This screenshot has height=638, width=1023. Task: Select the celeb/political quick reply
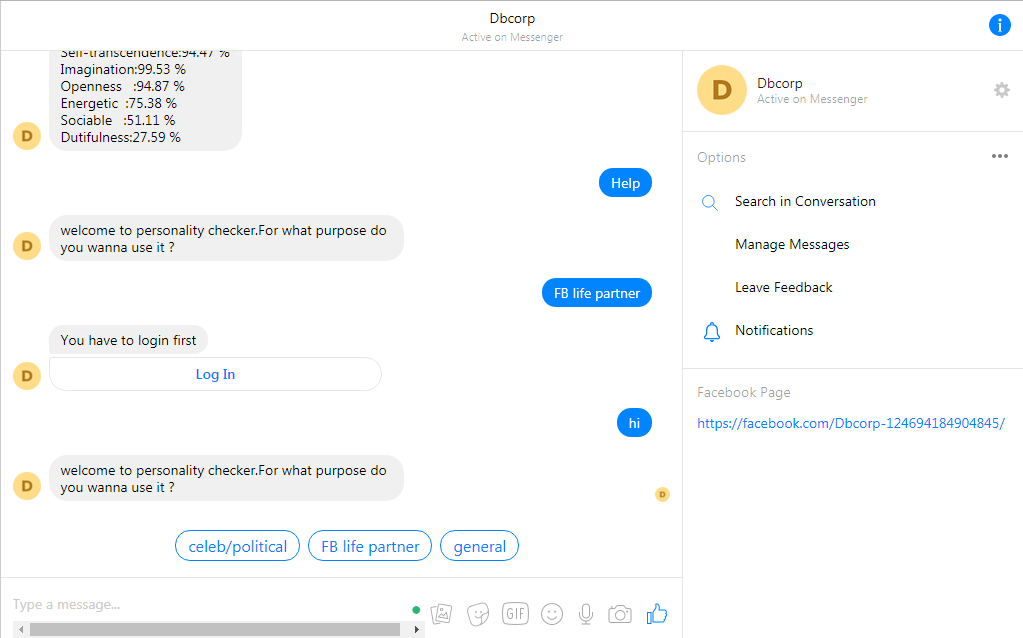click(237, 546)
